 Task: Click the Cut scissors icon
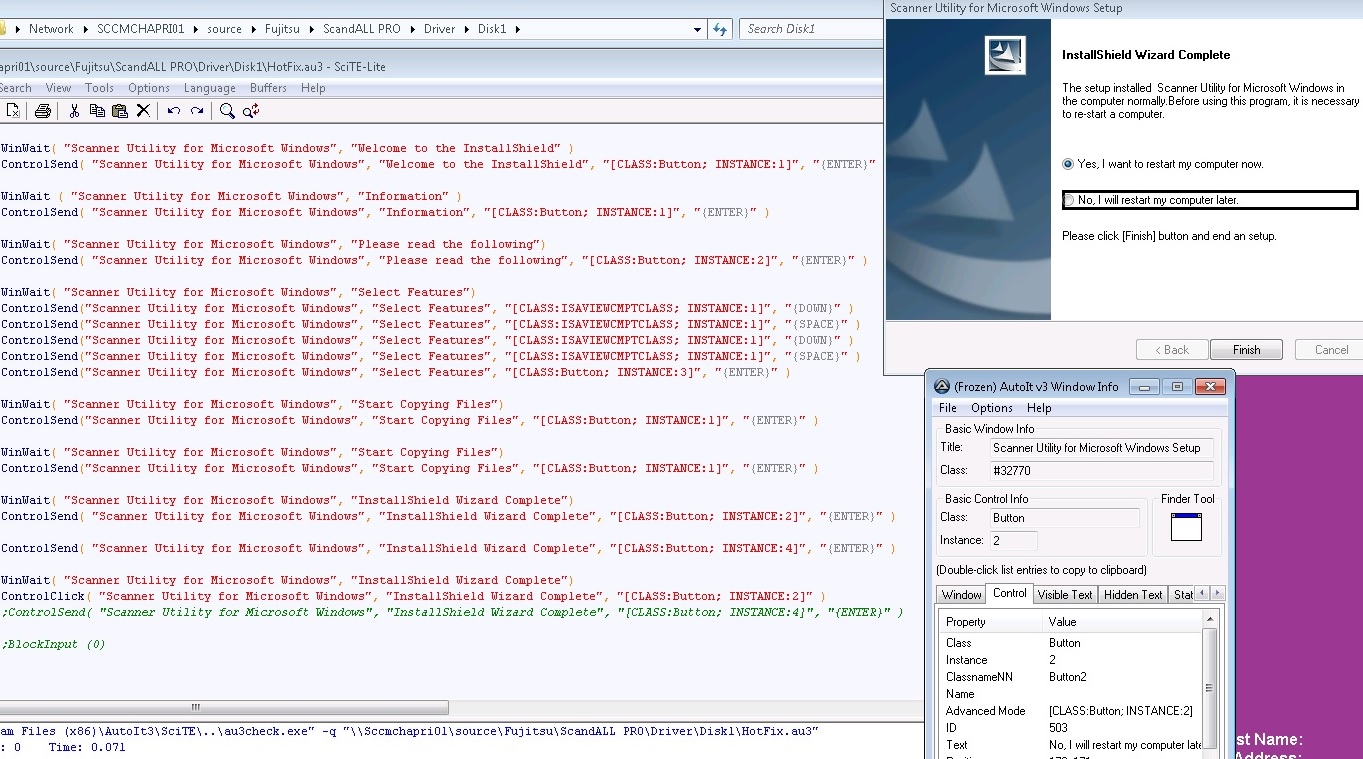pyautogui.click(x=74, y=111)
